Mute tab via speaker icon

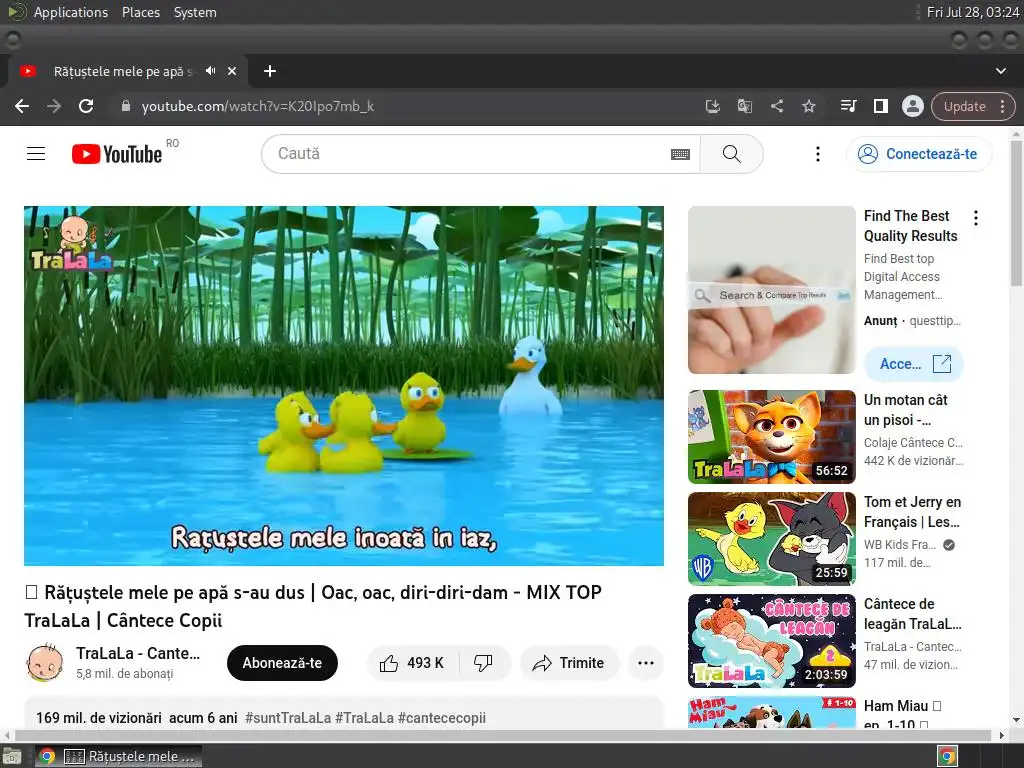[210, 71]
